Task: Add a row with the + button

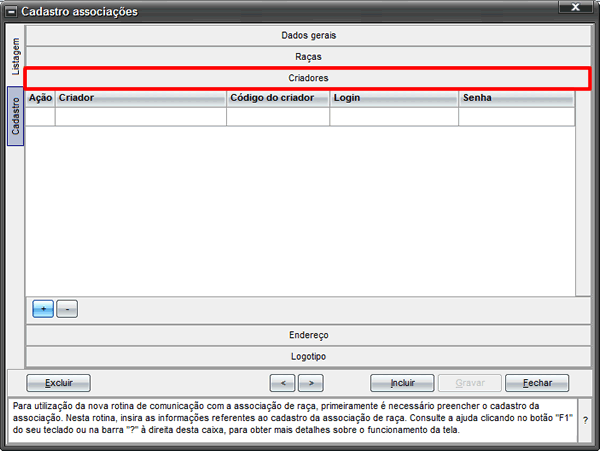Action: click(x=43, y=309)
